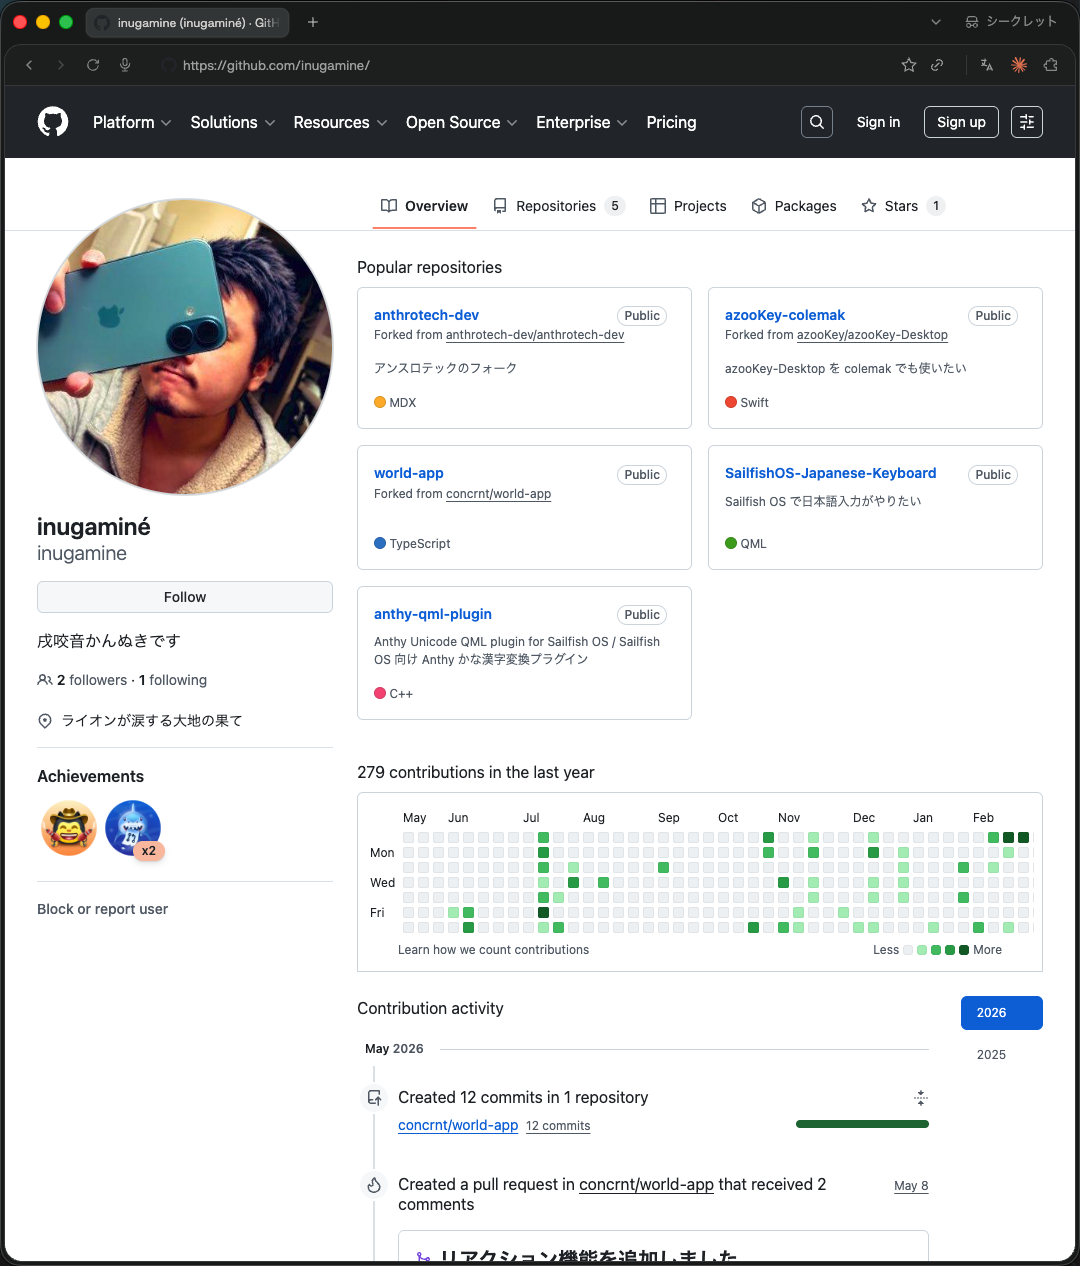
Task: Switch to the Repositories tab
Action: coord(559,206)
